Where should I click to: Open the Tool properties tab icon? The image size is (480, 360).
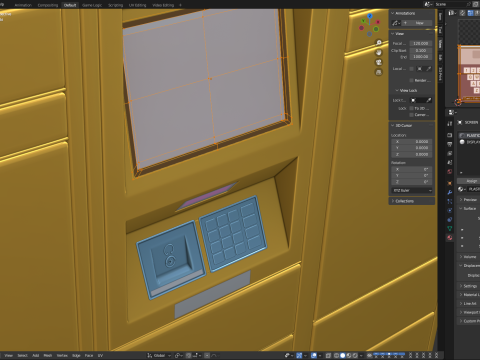(x=450, y=124)
